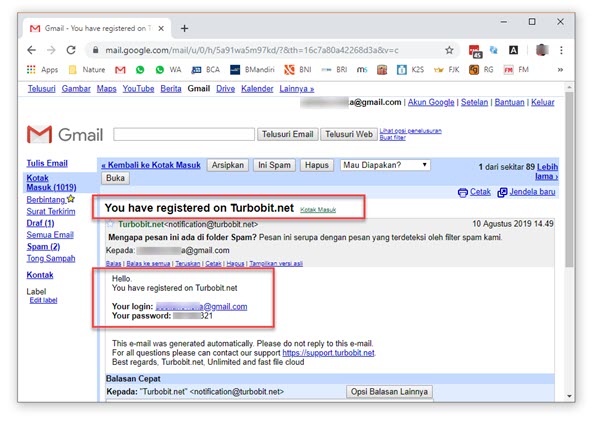Star the Turbobit.net message
Viewport: 600px width, 429px height.
click(x=111, y=224)
